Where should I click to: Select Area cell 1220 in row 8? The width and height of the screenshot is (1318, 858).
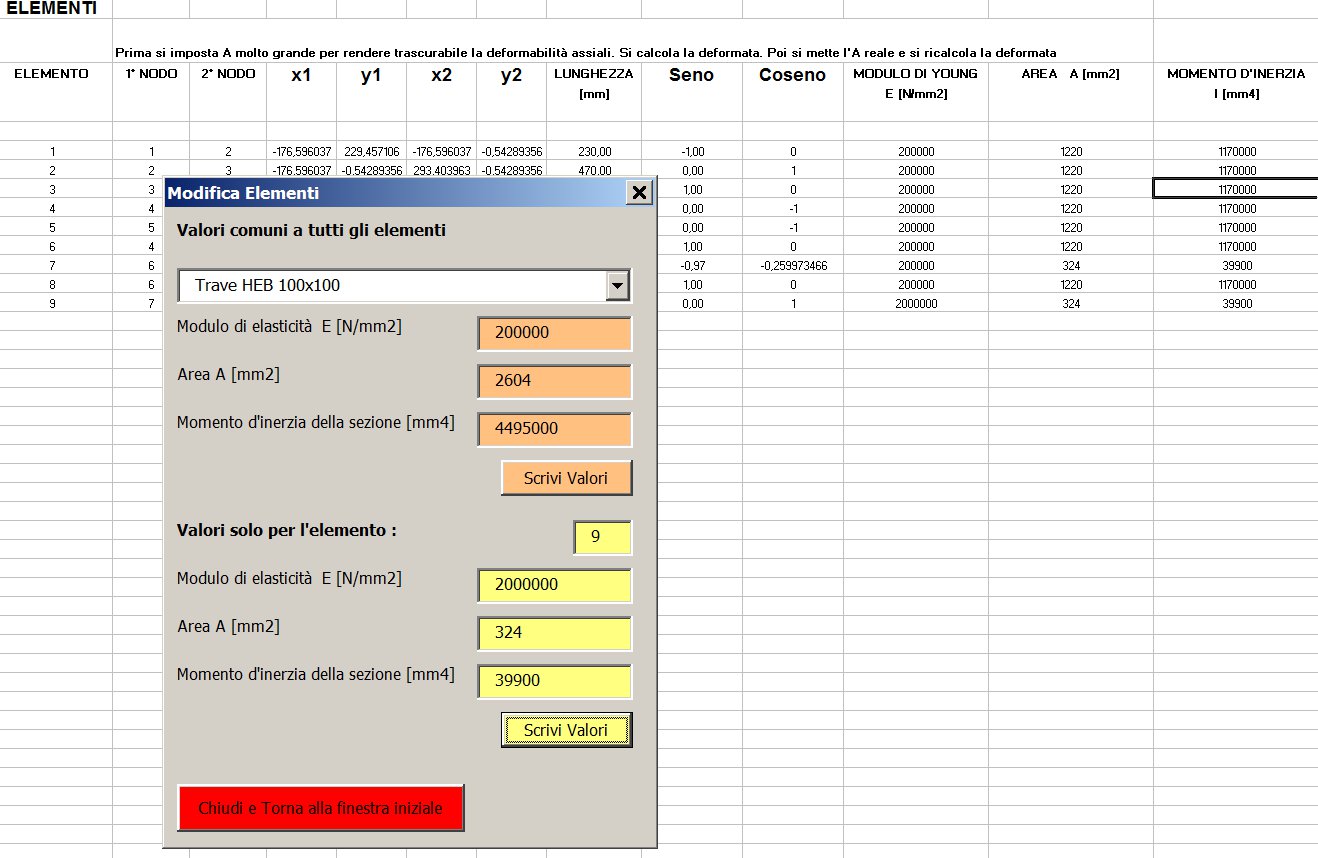[1071, 285]
